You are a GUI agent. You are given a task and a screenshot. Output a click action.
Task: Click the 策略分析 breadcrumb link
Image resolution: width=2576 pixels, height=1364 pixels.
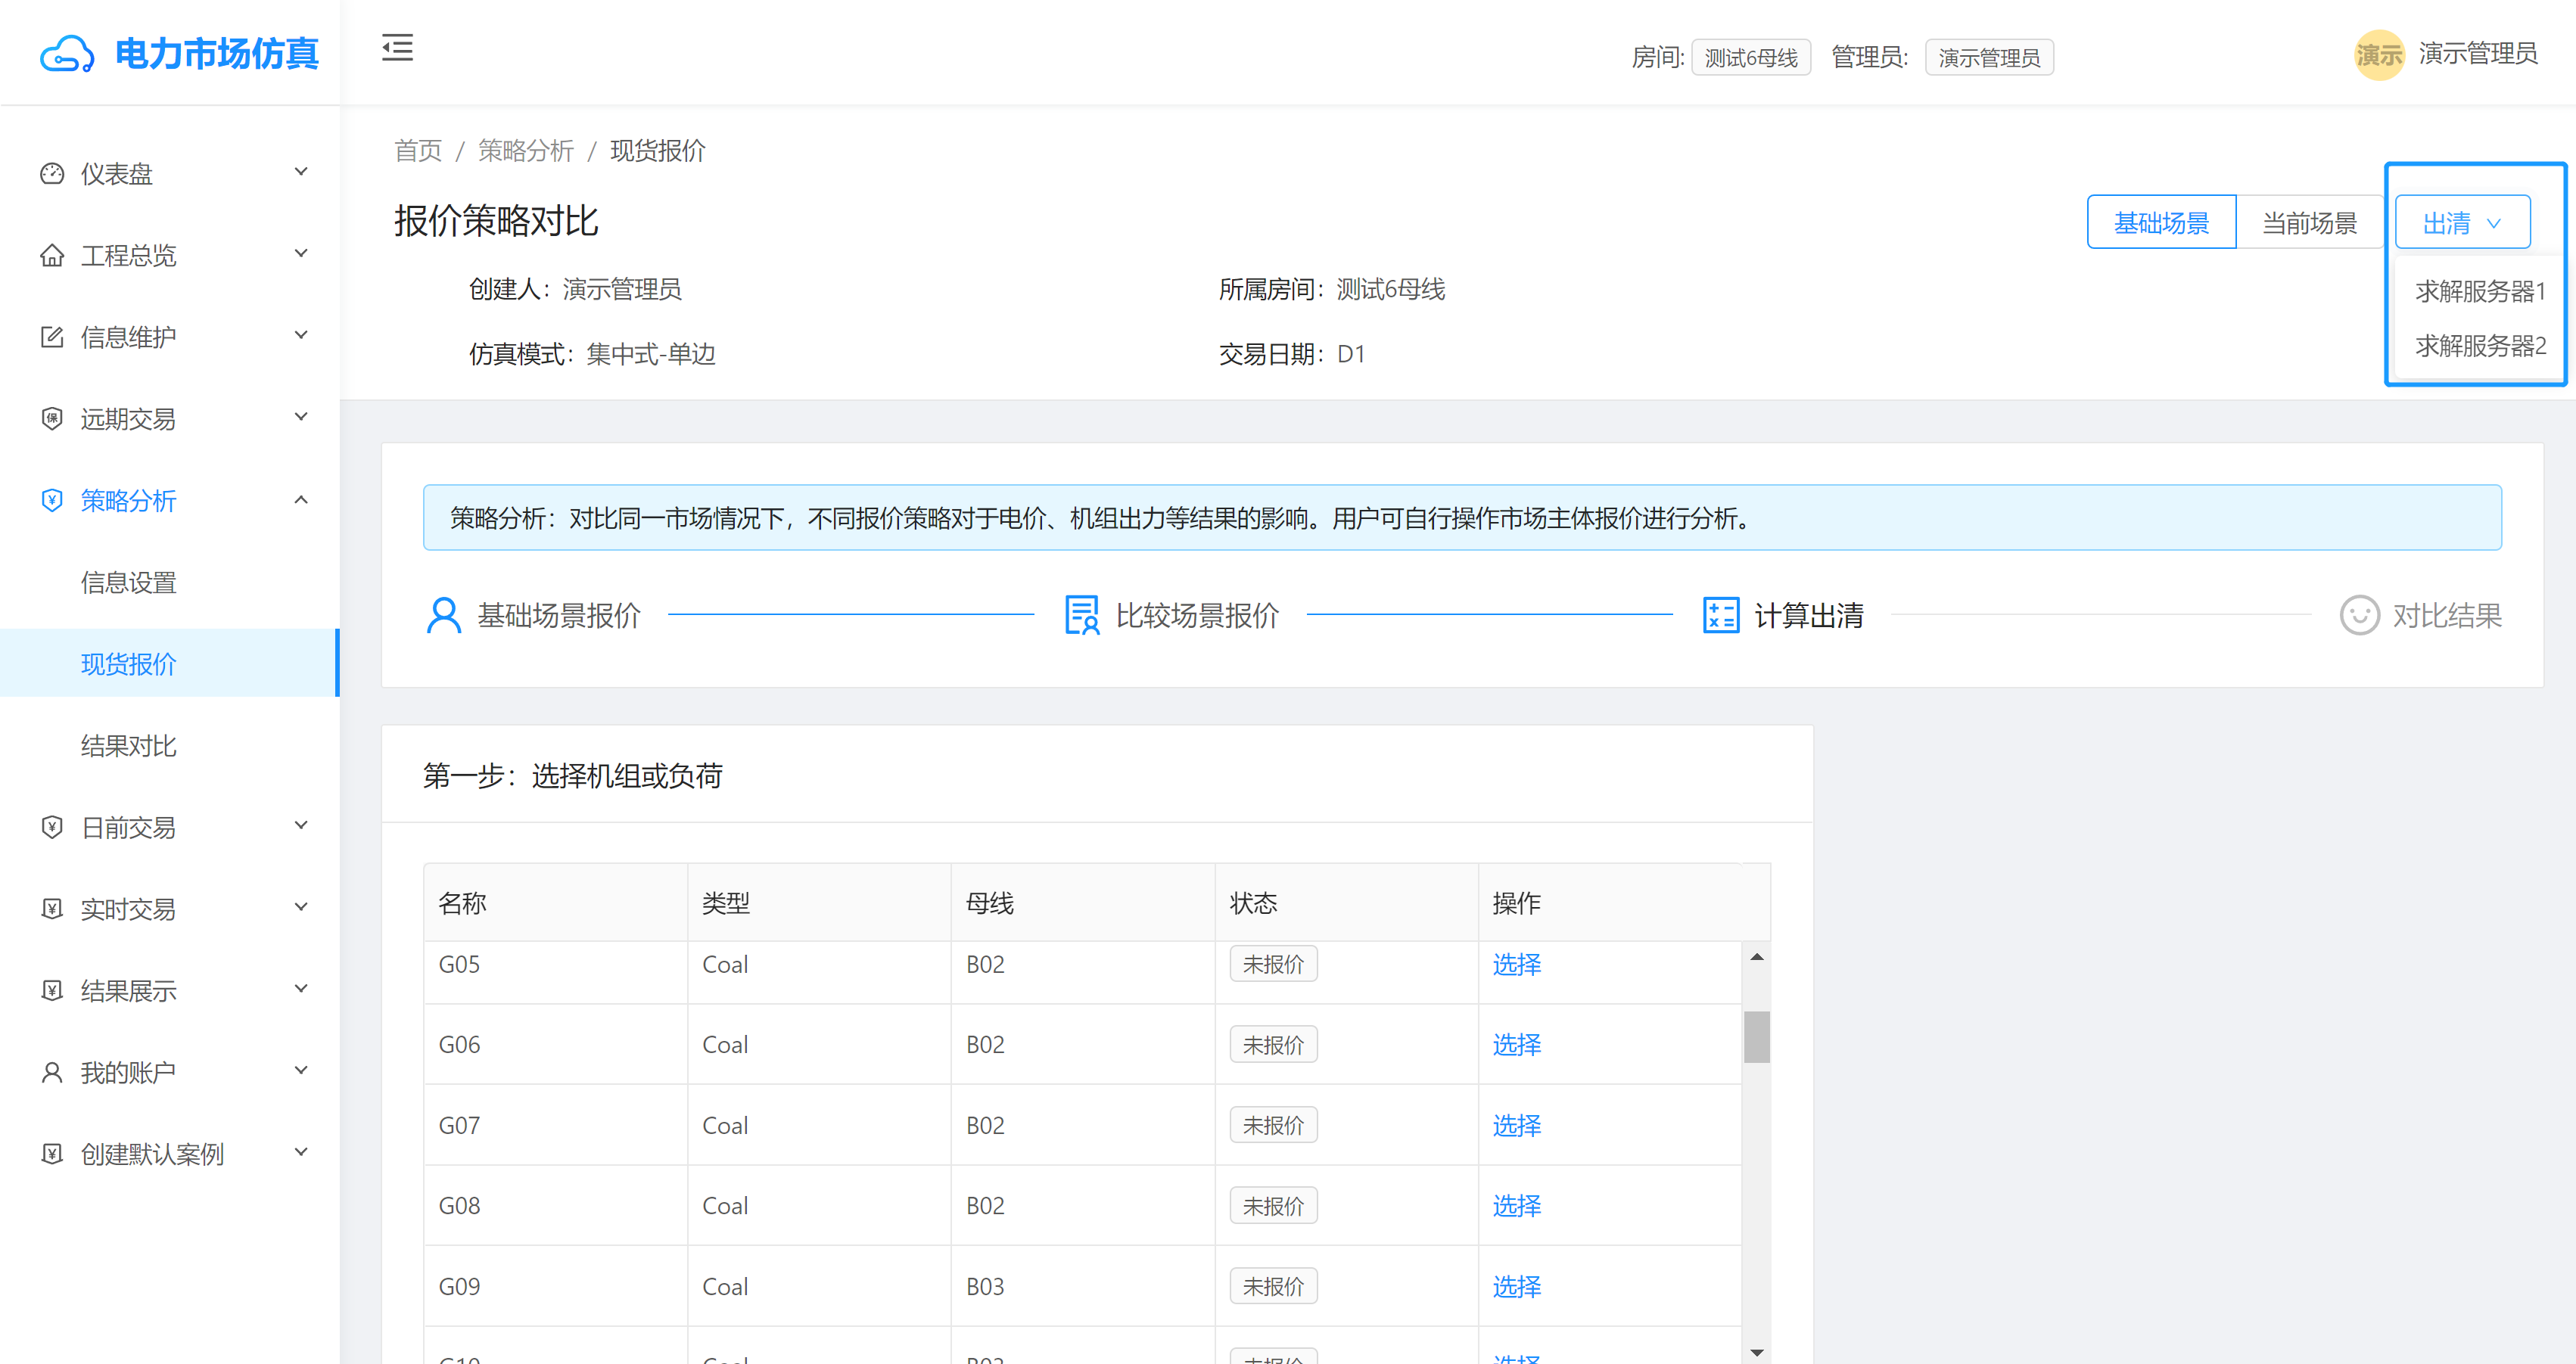[526, 150]
